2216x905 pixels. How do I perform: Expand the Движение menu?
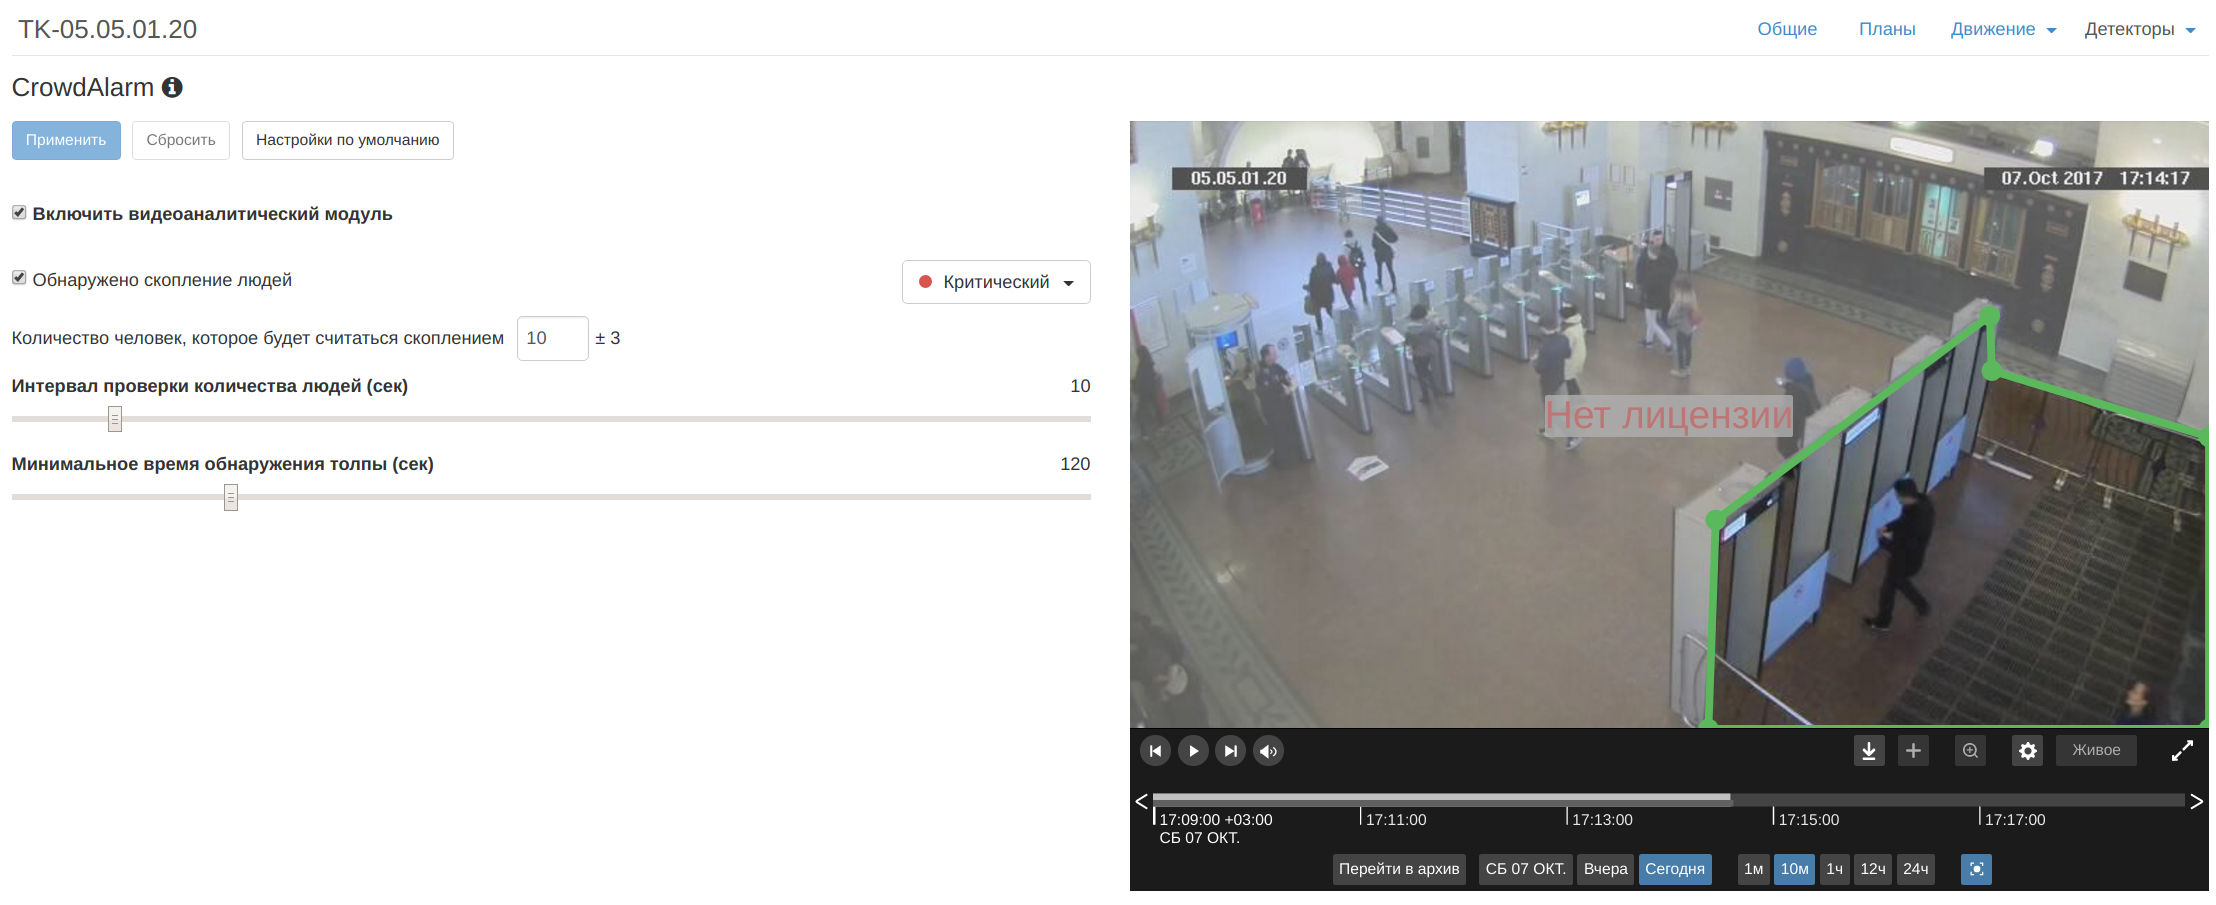point(2003,29)
